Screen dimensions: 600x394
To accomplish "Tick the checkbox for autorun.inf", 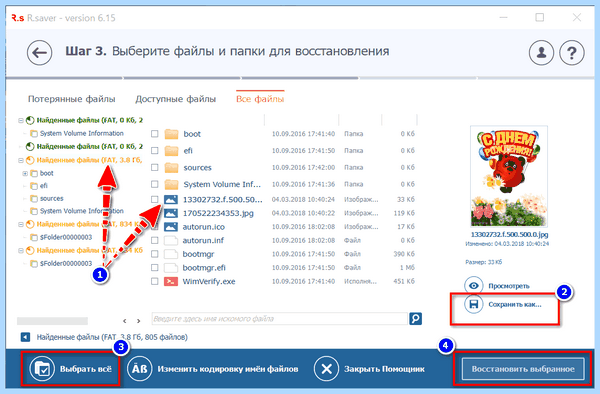I will (x=155, y=241).
